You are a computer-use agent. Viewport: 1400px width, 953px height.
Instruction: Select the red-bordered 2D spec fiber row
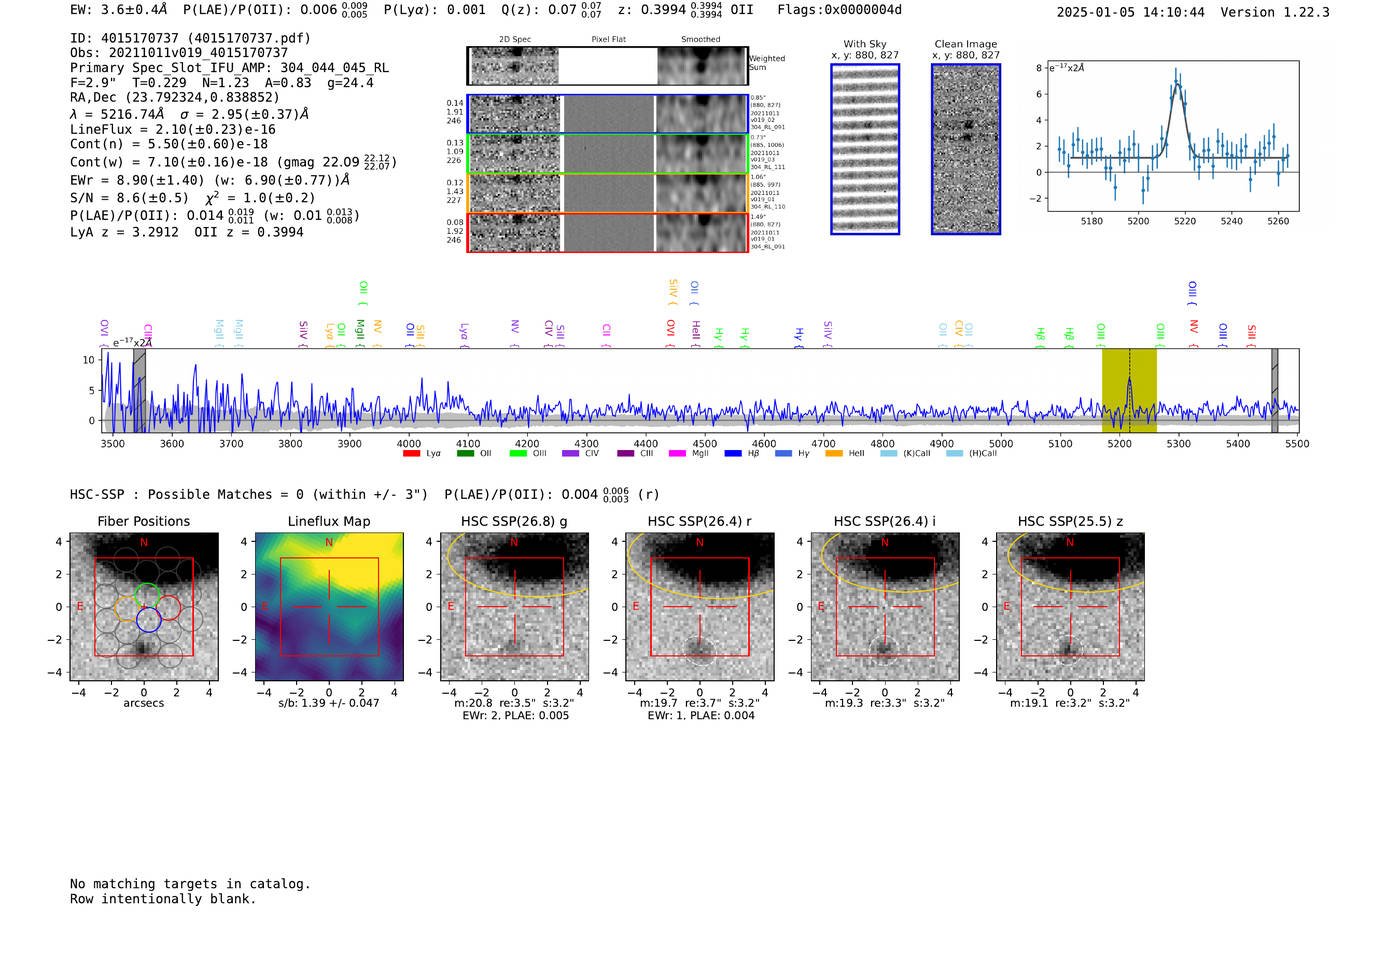[x=607, y=232]
